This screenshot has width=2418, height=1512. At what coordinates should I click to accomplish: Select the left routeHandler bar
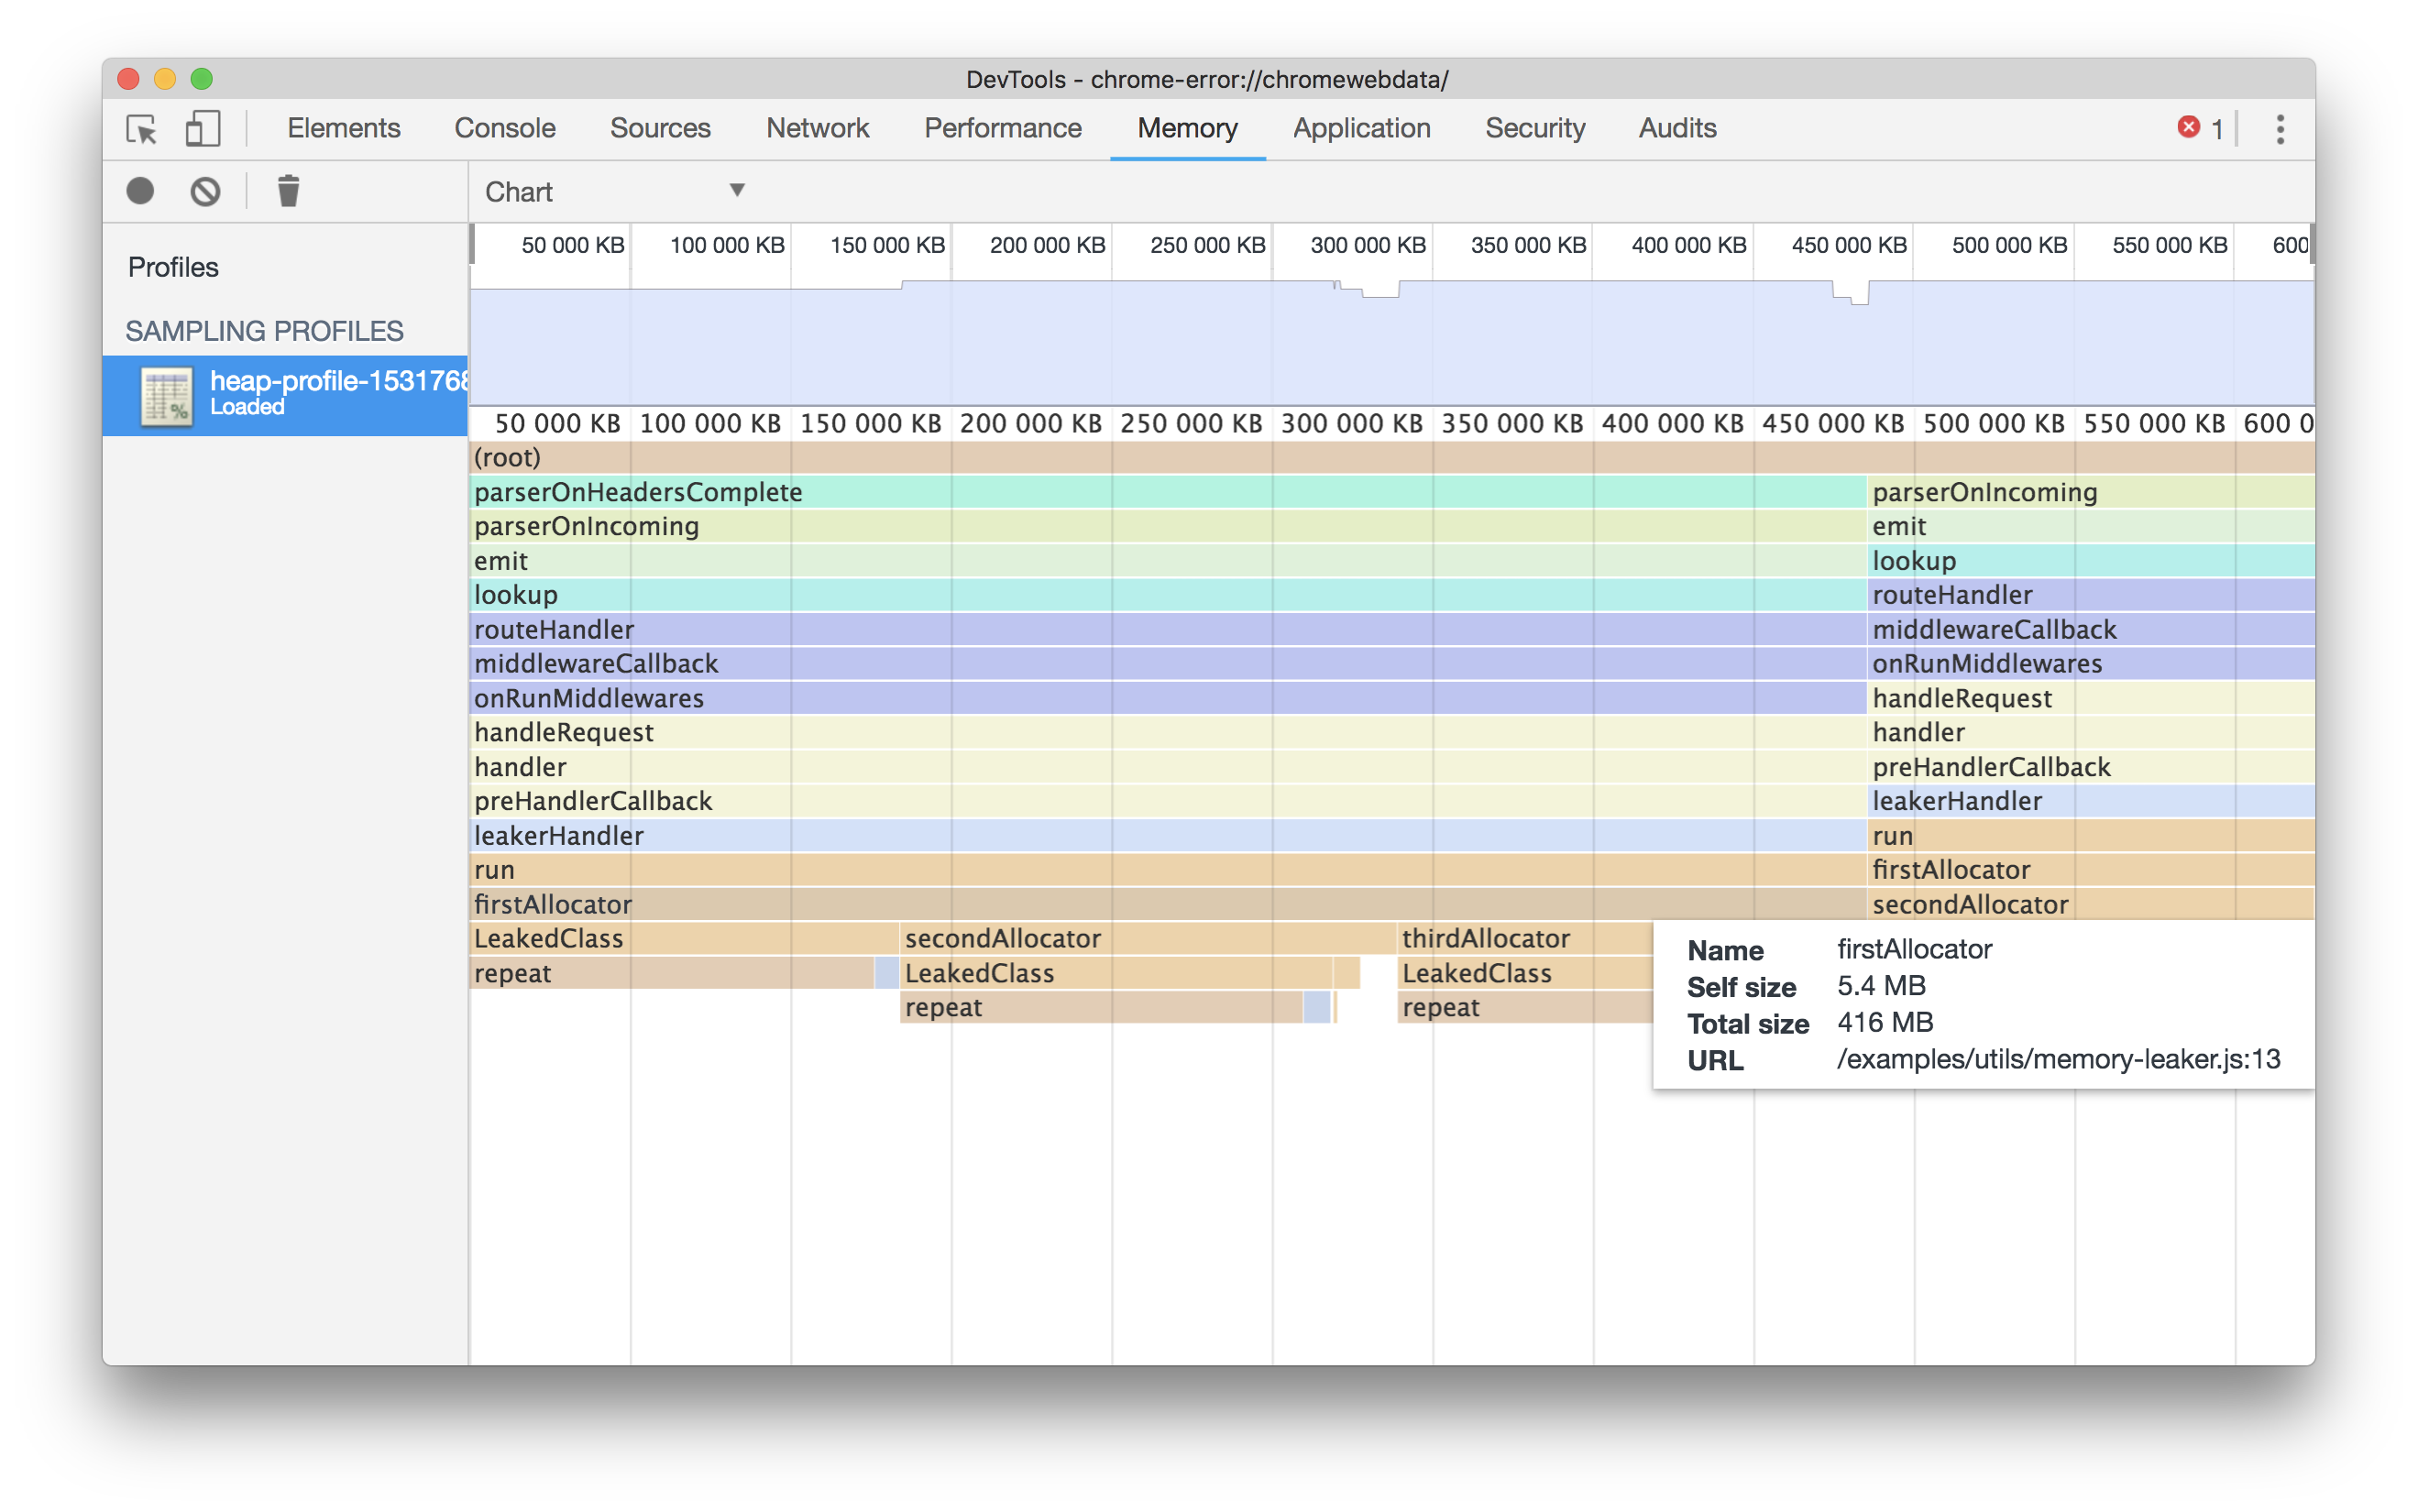[x=1167, y=629]
